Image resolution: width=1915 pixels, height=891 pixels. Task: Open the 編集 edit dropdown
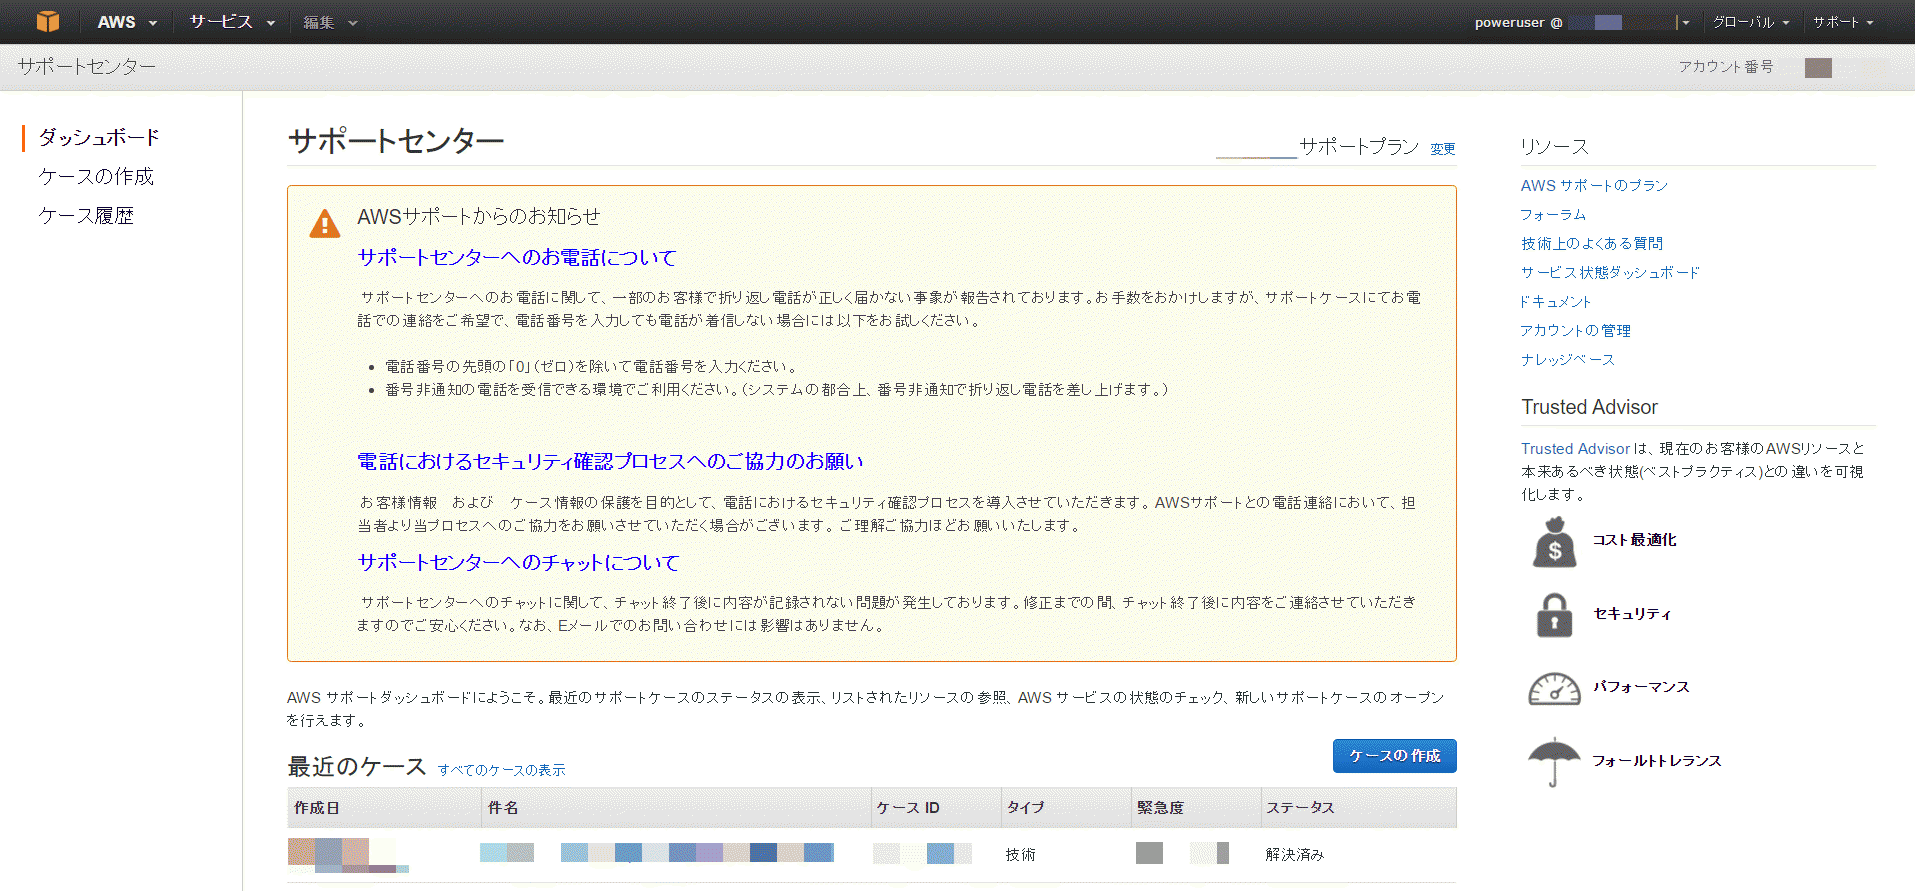point(330,22)
